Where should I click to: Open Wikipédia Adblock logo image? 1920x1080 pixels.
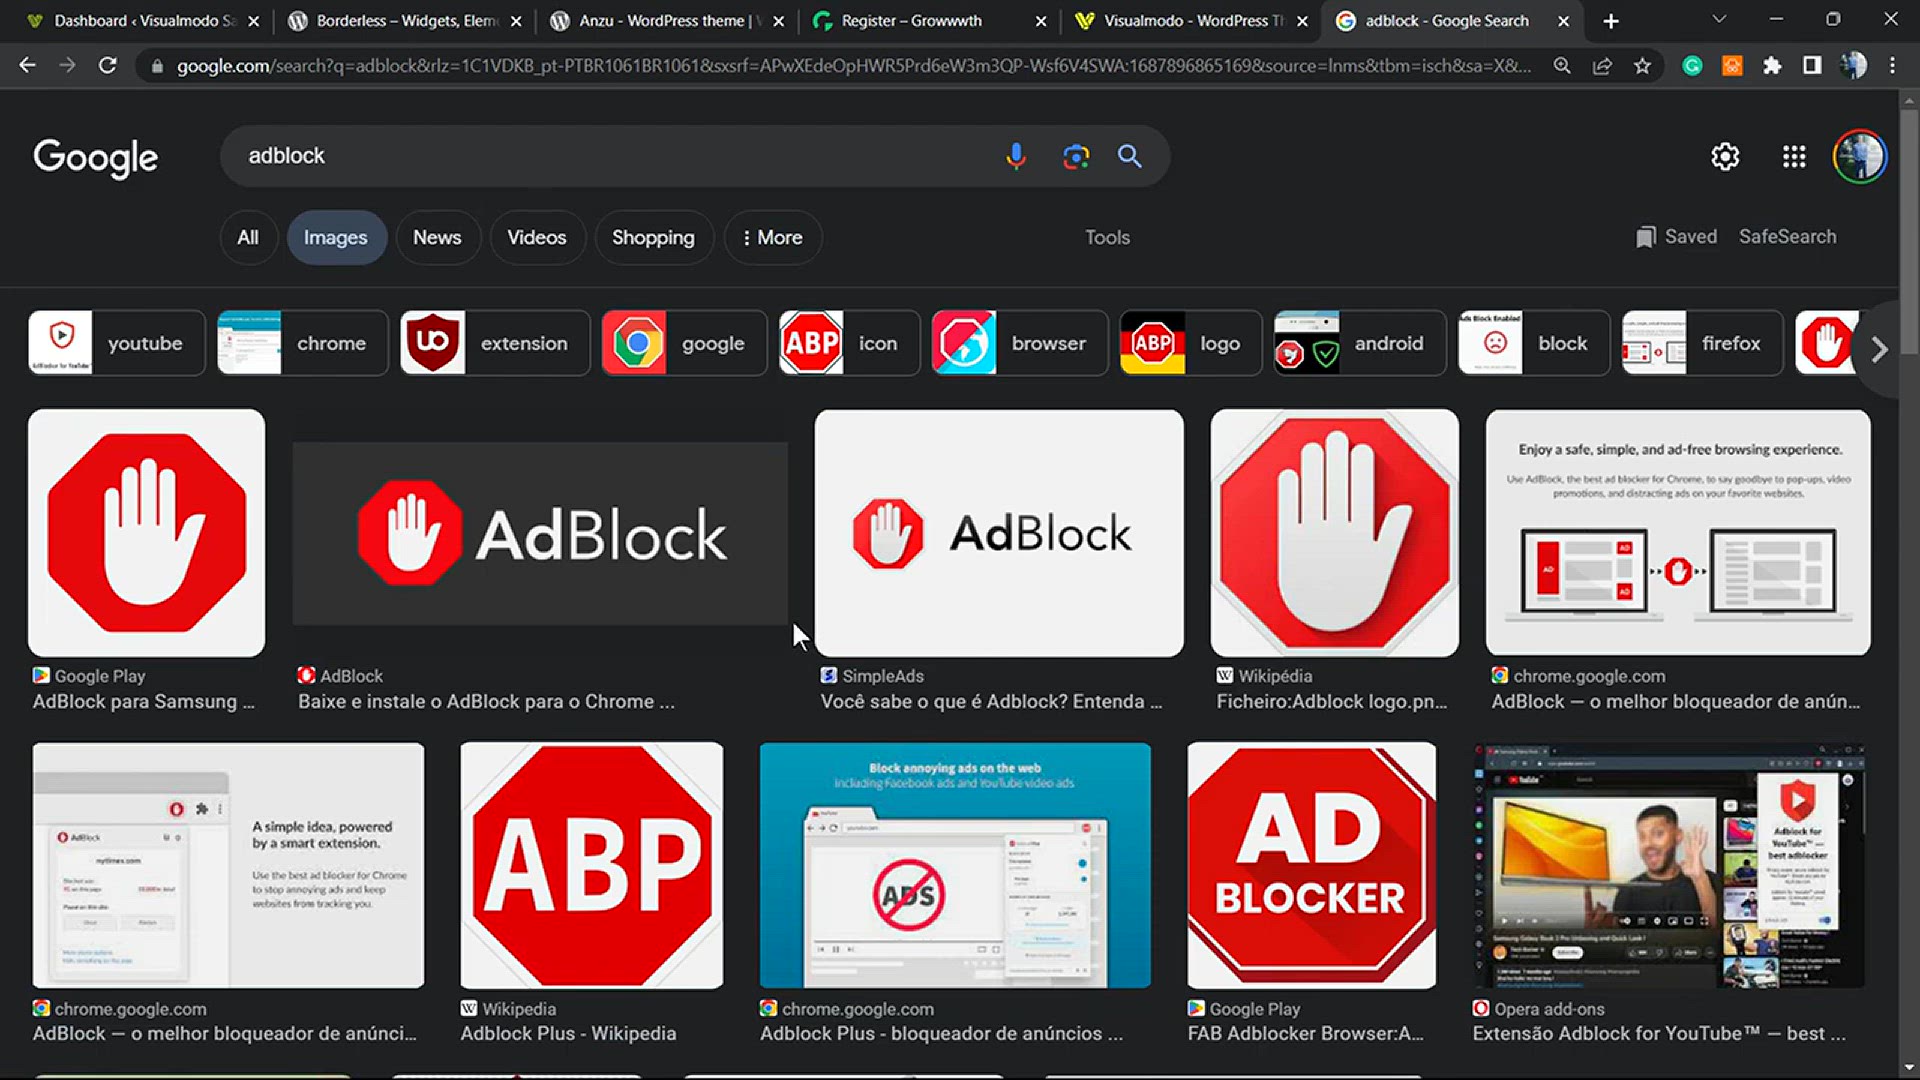[1335, 533]
